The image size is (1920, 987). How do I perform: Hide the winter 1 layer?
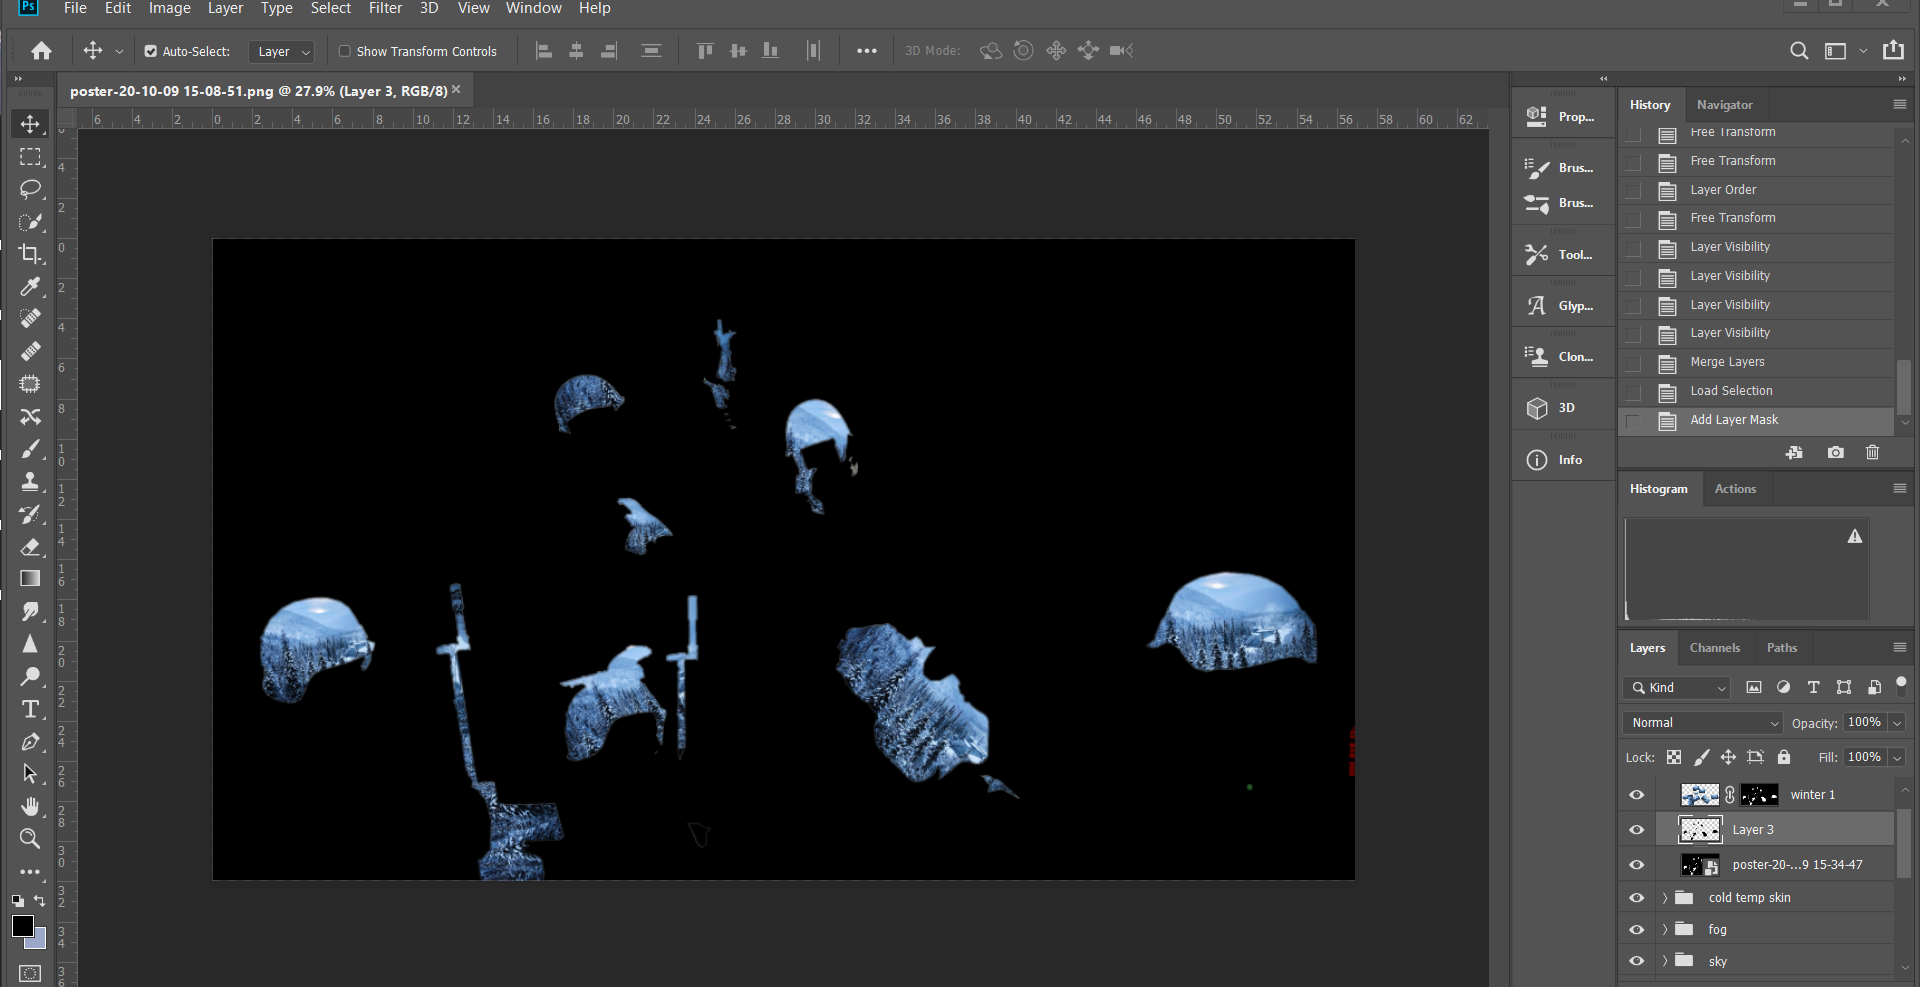(1637, 795)
